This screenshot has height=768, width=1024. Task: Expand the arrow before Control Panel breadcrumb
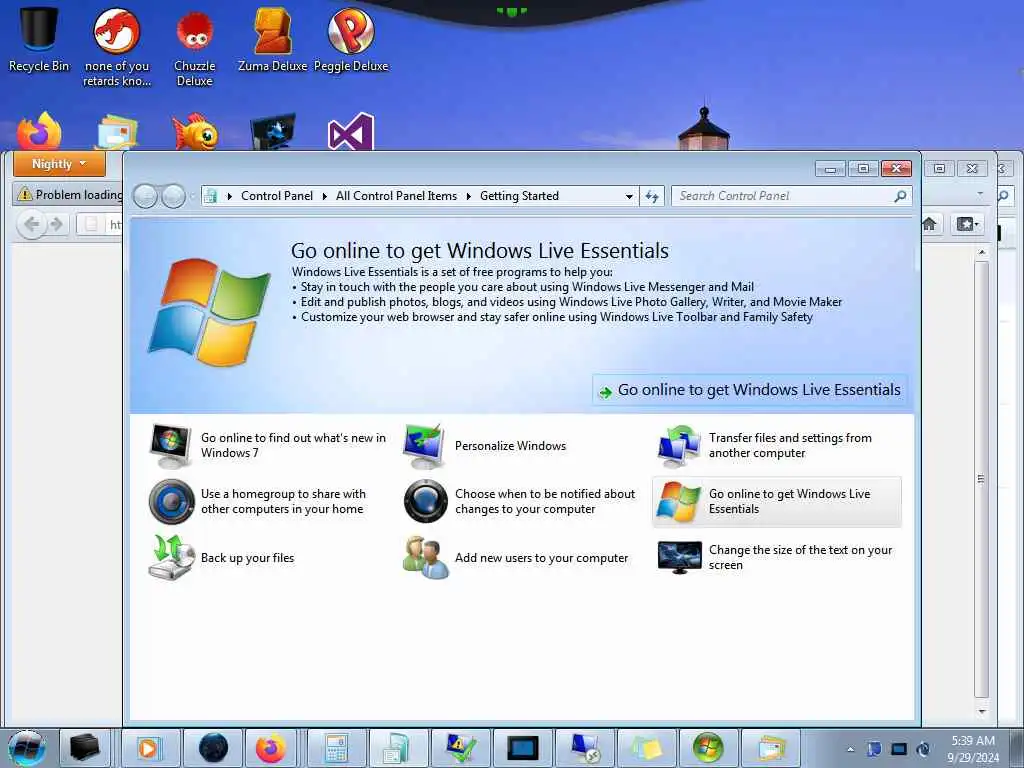pyautogui.click(x=229, y=196)
